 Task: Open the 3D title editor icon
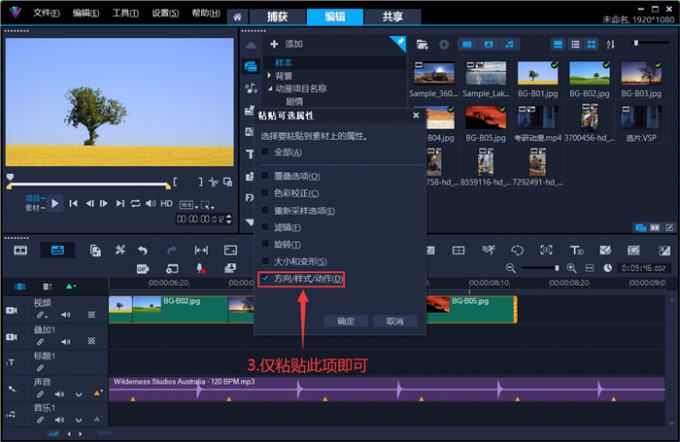click(x=576, y=250)
